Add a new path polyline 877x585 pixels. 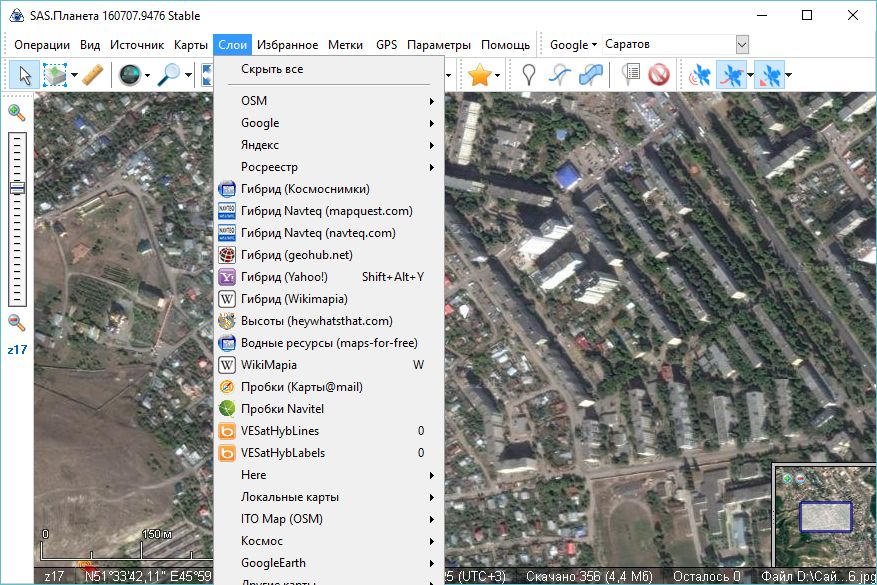[559, 75]
